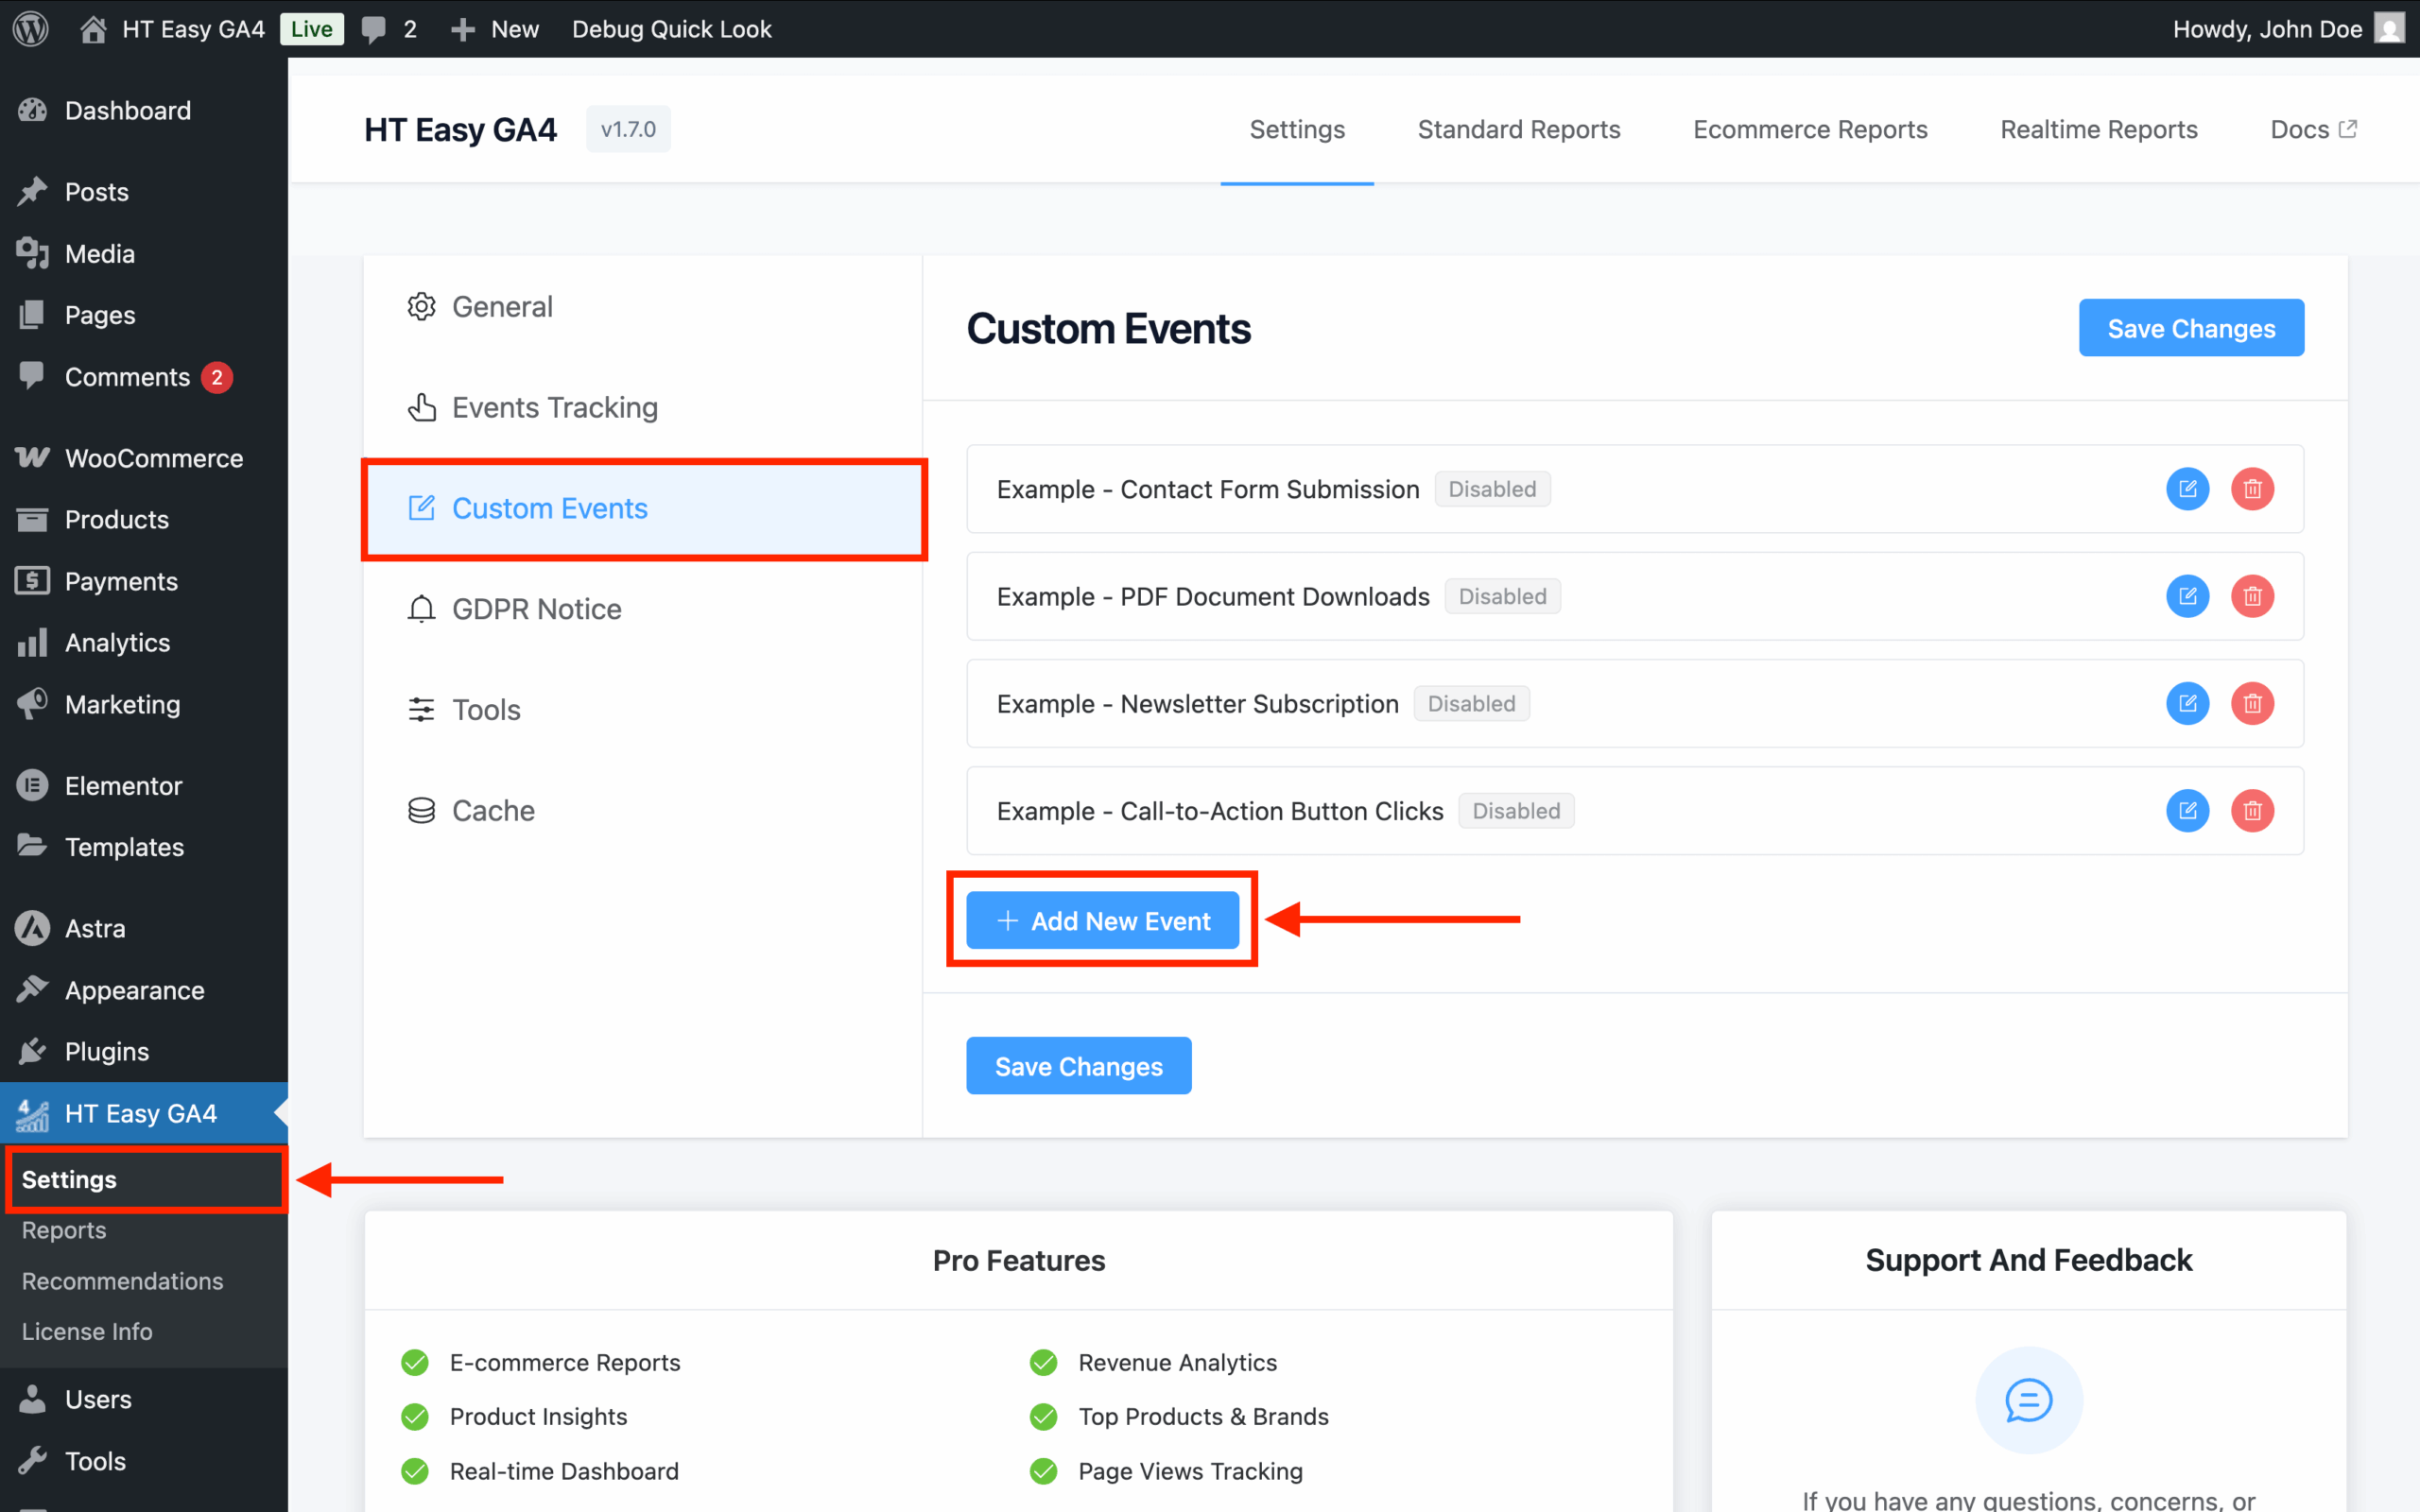Viewport: 2420px width, 1512px height.
Task: Switch to the Ecommerce Reports tab
Action: click(x=1810, y=129)
